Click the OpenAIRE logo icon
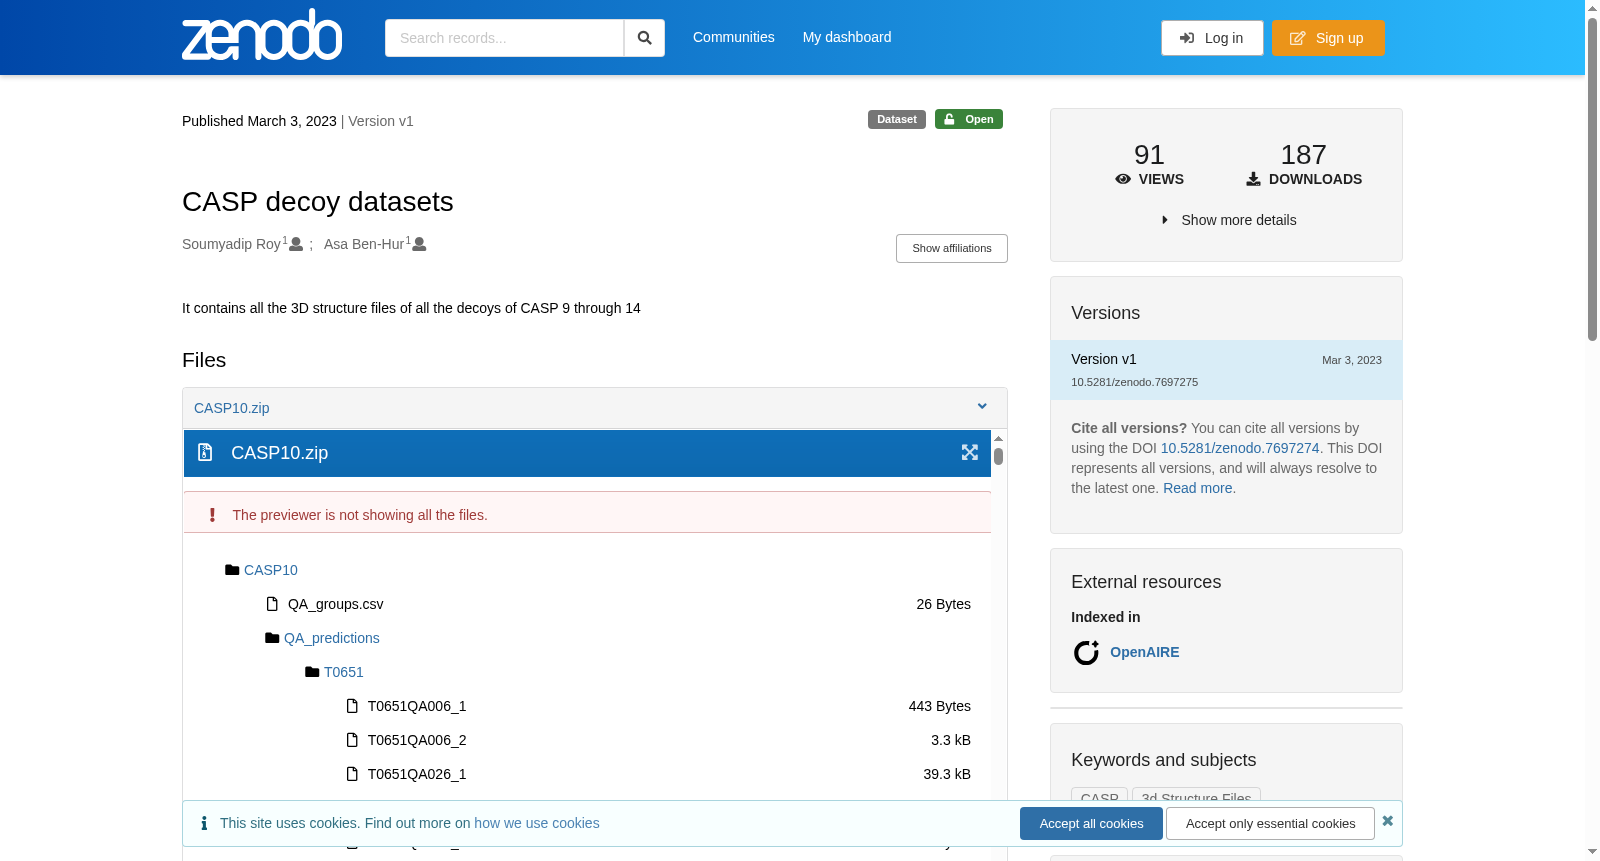1600x861 pixels. [x=1086, y=653]
